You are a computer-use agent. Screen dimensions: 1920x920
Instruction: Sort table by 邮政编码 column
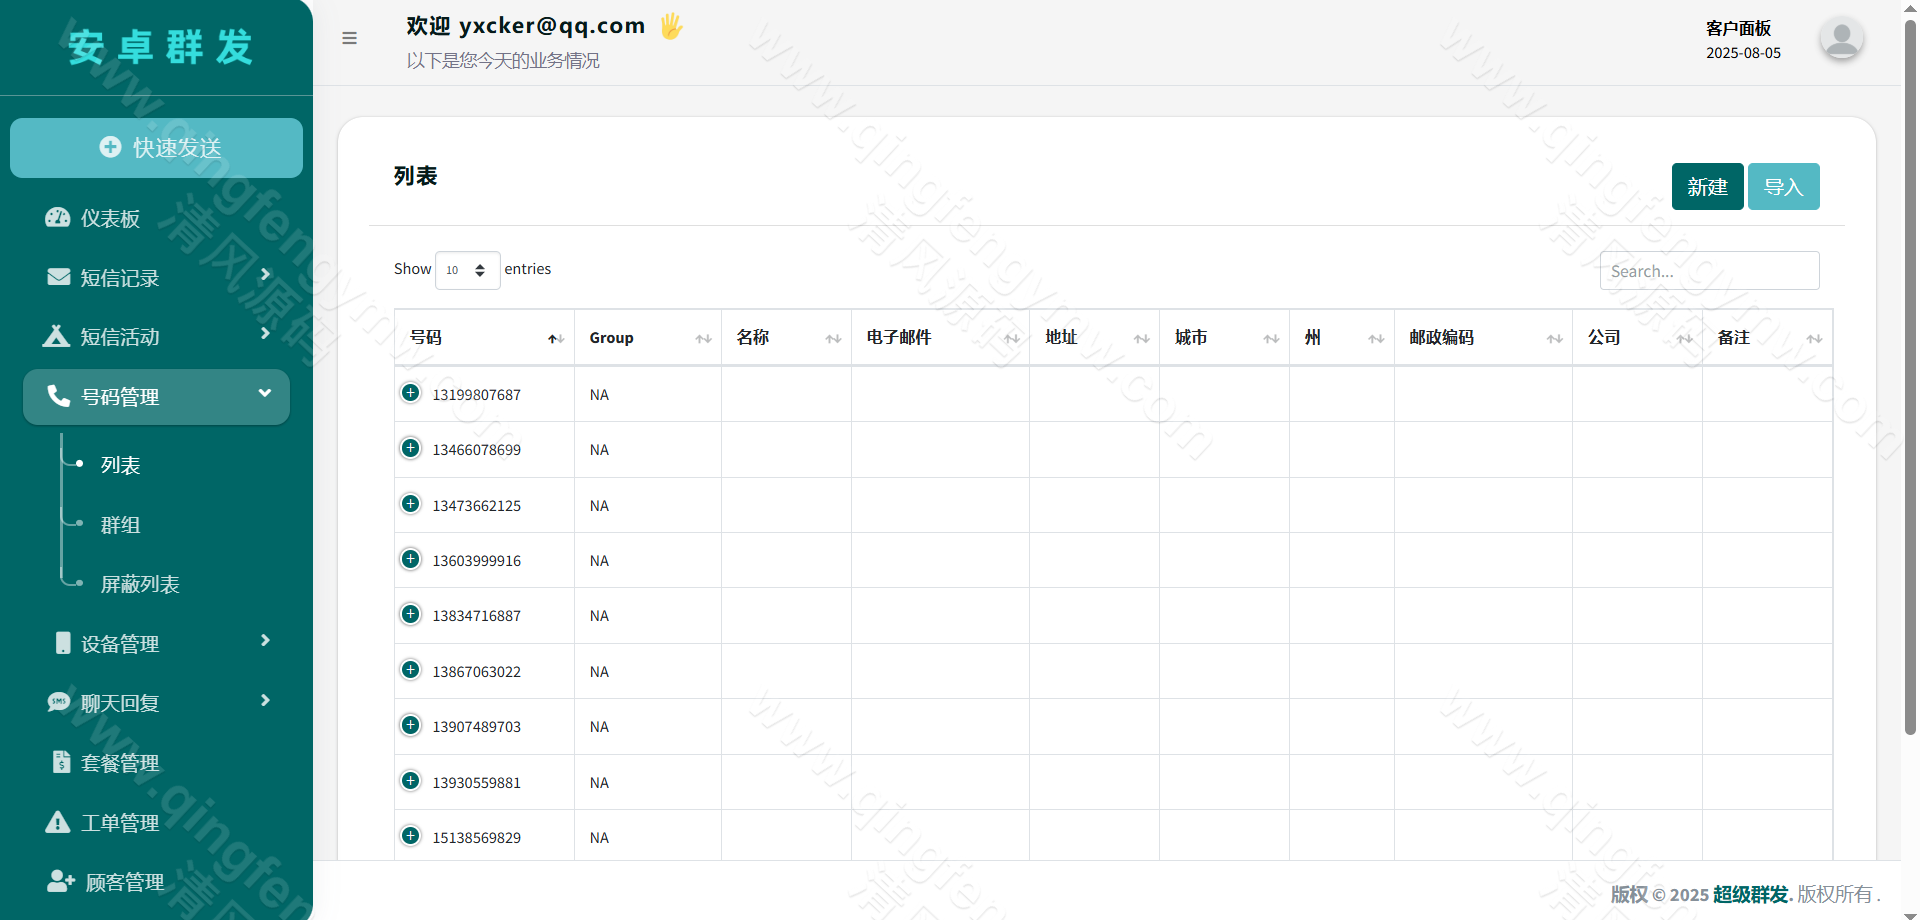(x=1483, y=338)
